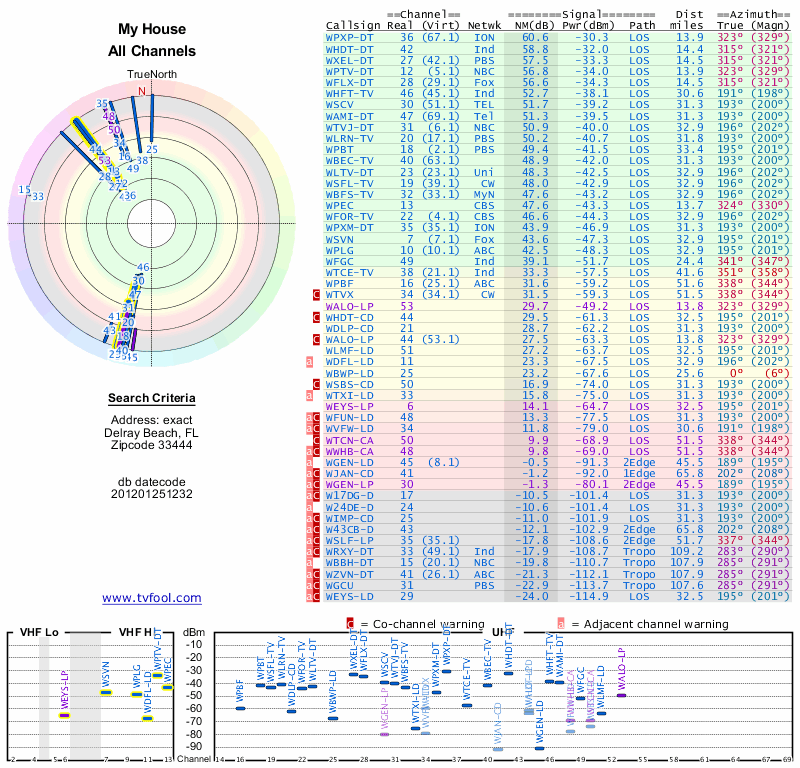
Task: Select the WFLX-DT callsign row
Action: [349, 83]
